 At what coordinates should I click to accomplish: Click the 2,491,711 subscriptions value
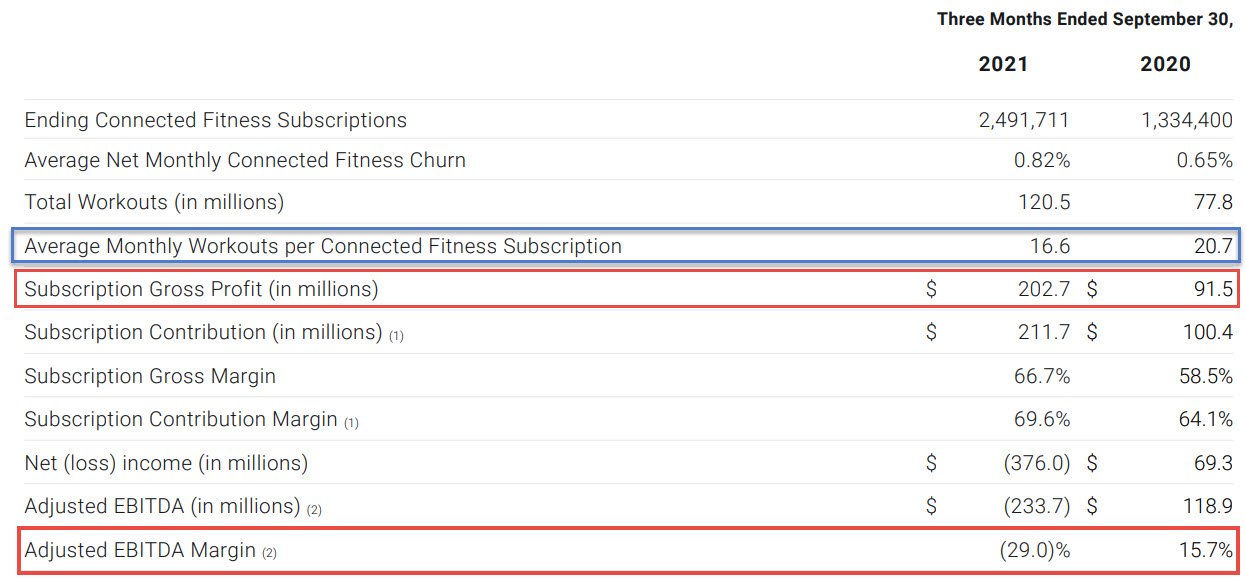pyautogui.click(x=1024, y=120)
